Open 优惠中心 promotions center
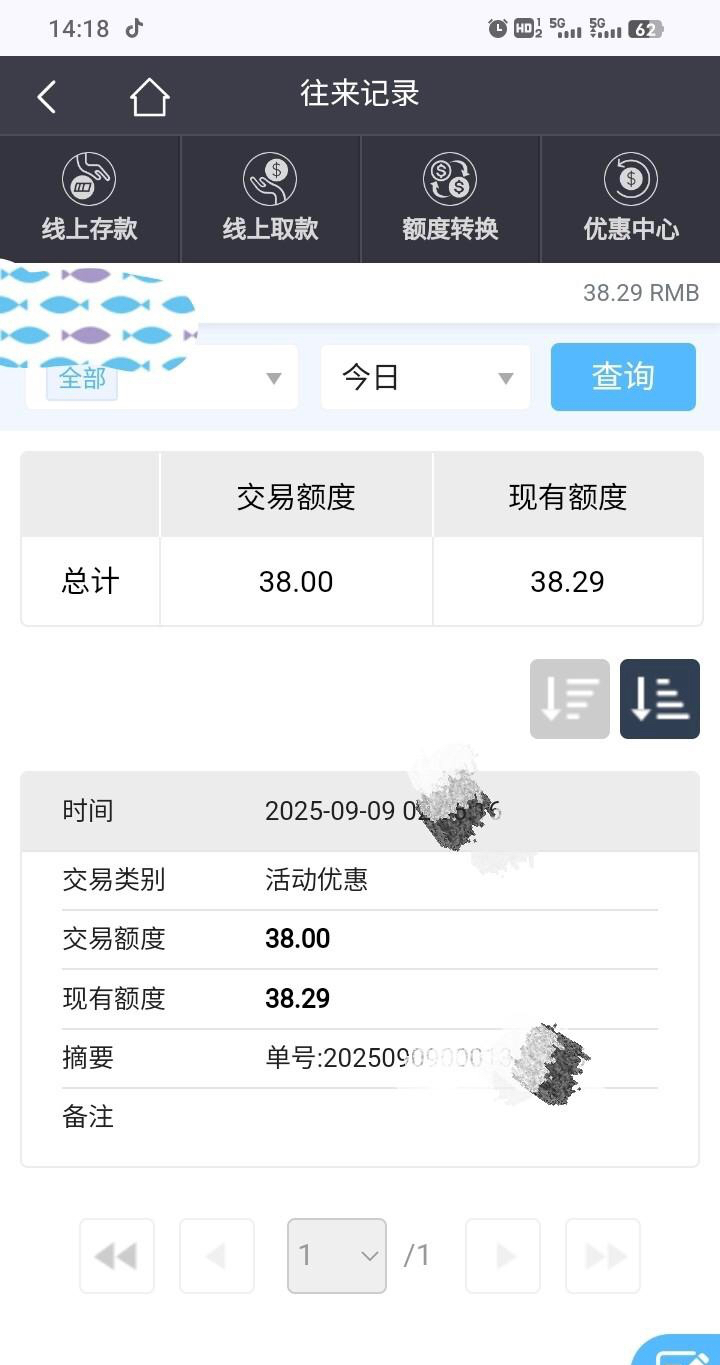Viewport: 720px width, 1365px height. [x=630, y=199]
